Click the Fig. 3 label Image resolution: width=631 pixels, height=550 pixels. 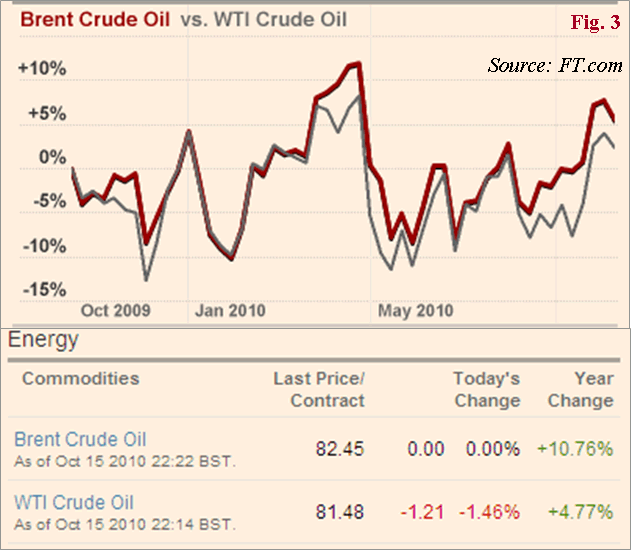pos(593,21)
